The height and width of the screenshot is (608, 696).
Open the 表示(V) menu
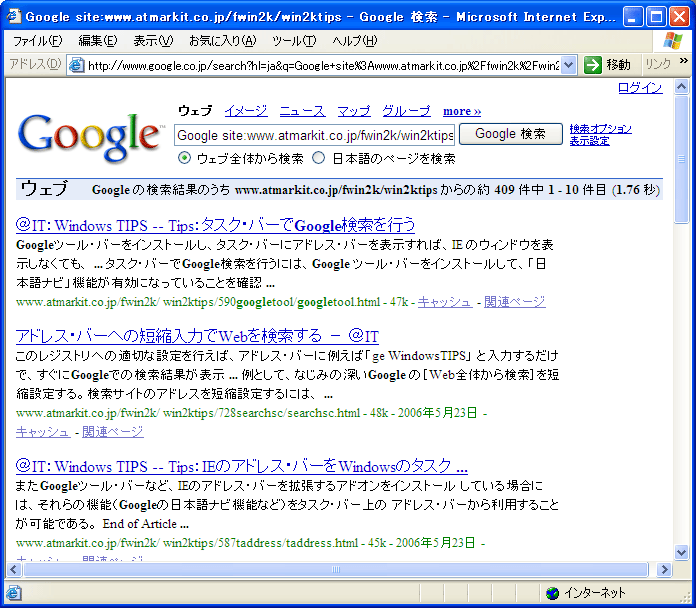(x=153, y=41)
